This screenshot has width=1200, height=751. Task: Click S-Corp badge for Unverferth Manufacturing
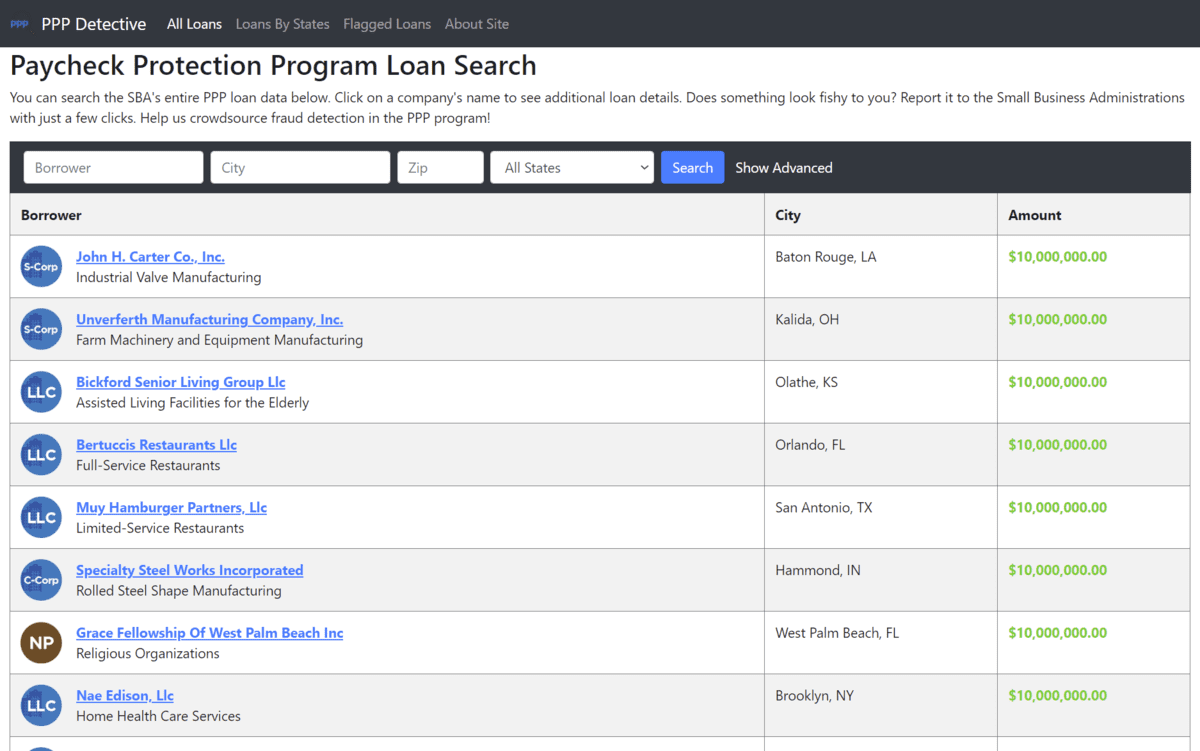click(x=41, y=329)
